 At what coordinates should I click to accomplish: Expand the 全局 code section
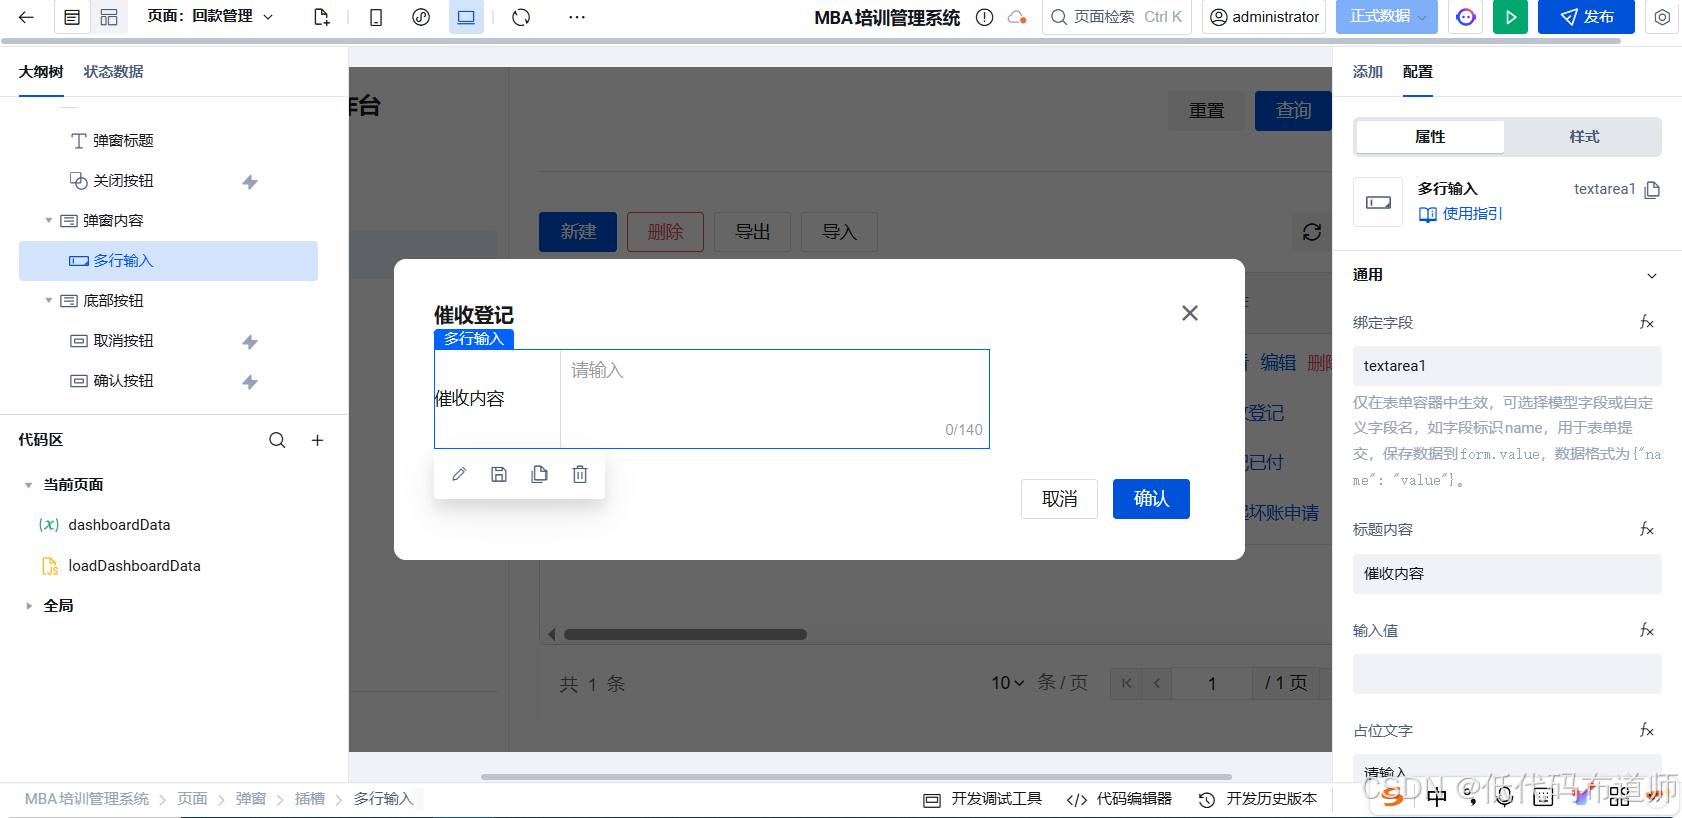28,606
